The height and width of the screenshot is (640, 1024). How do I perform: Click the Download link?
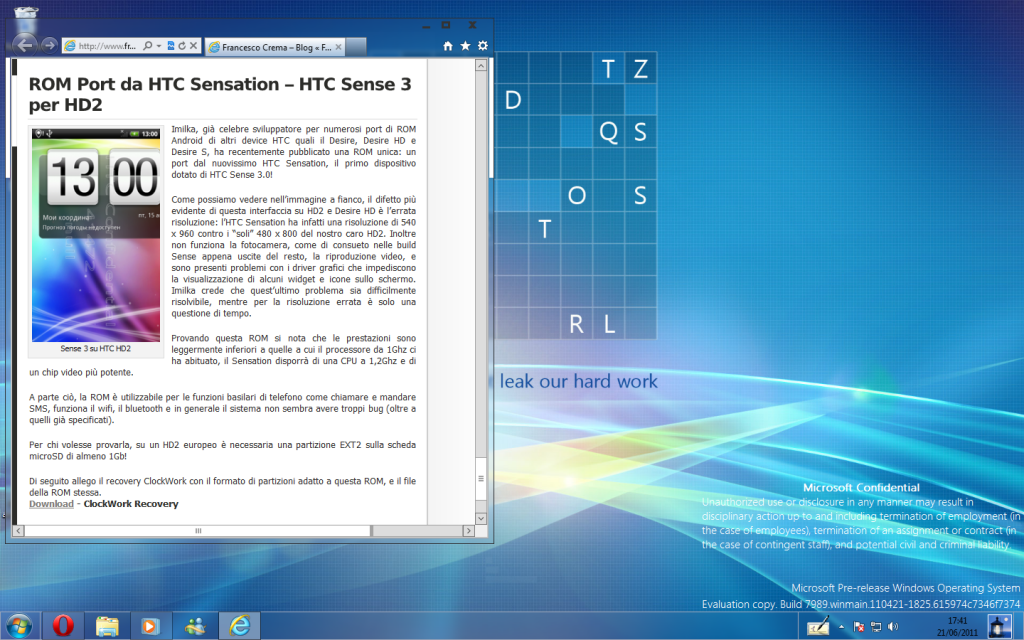pos(51,504)
